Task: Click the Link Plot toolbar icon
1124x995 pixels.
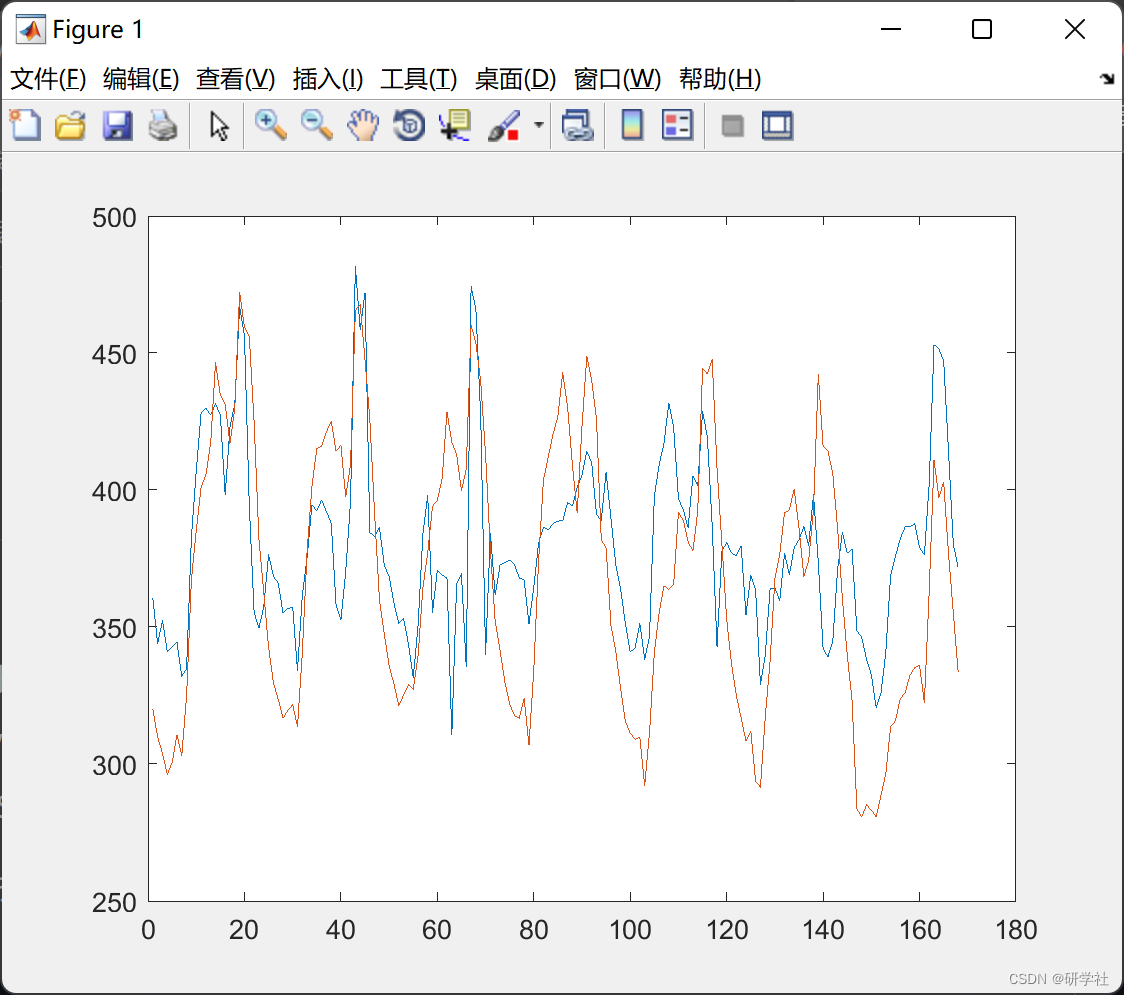Action: point(578,125)
